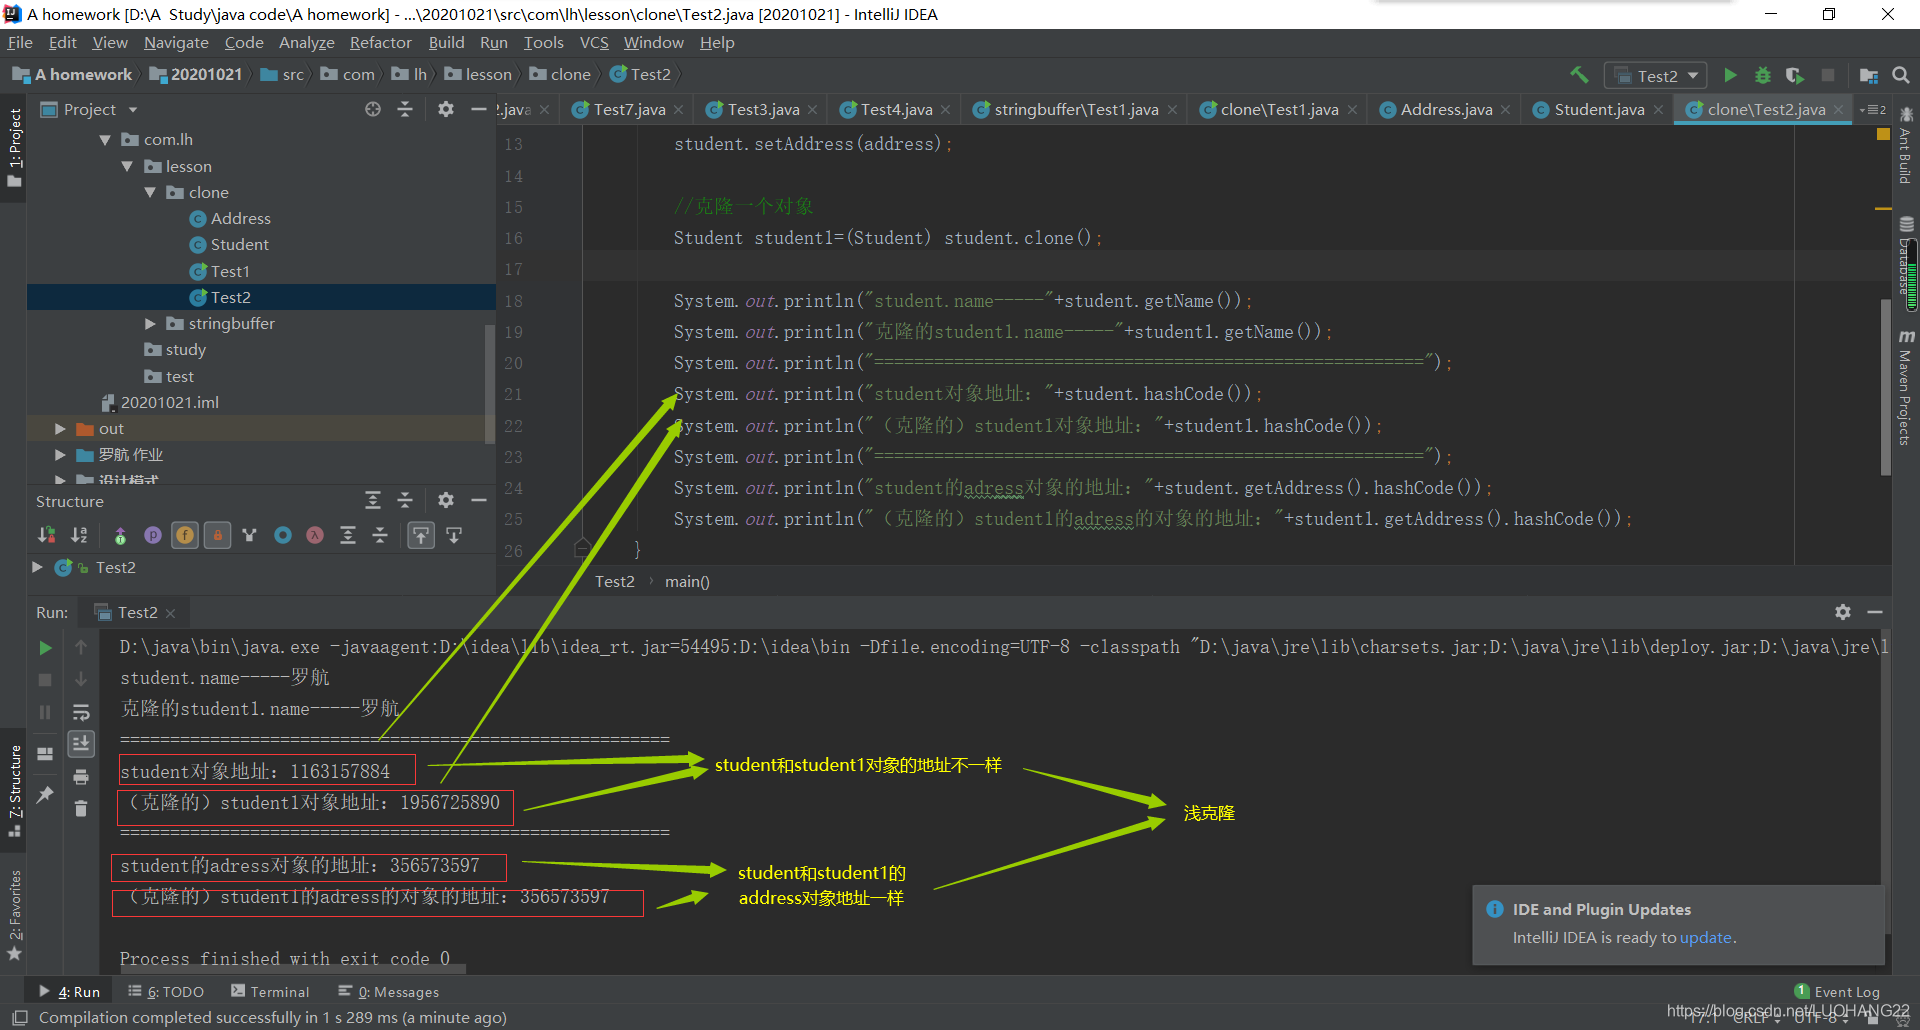
Task: Clear all Run console output
Action: click(x=81, y=809)
